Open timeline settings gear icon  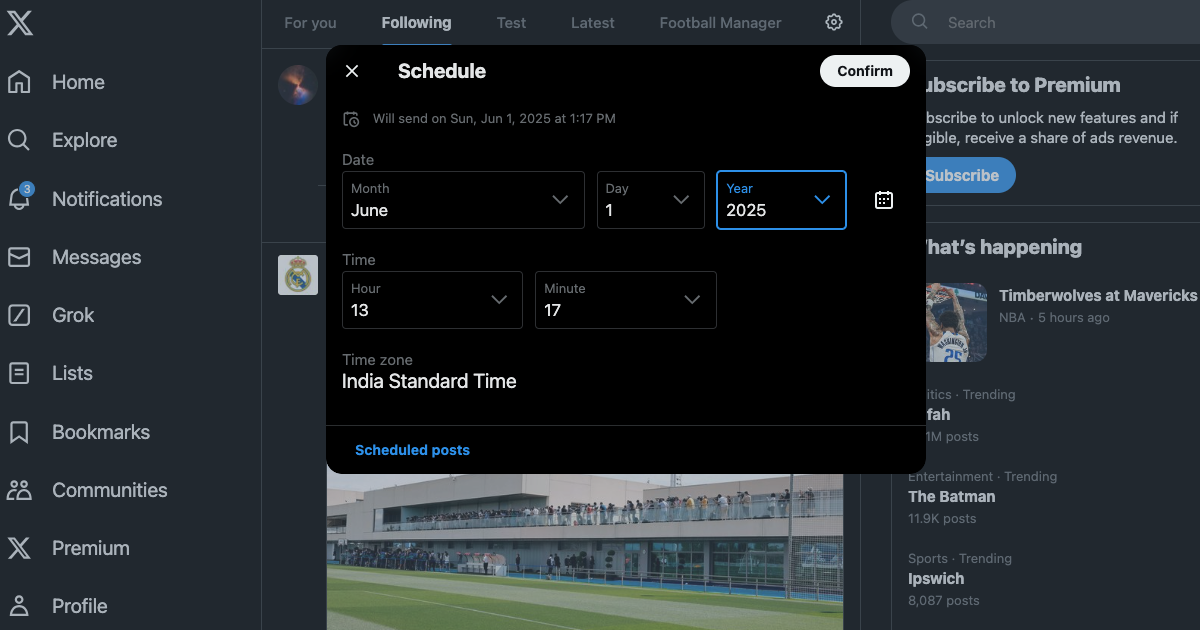[x=834, y=22]
